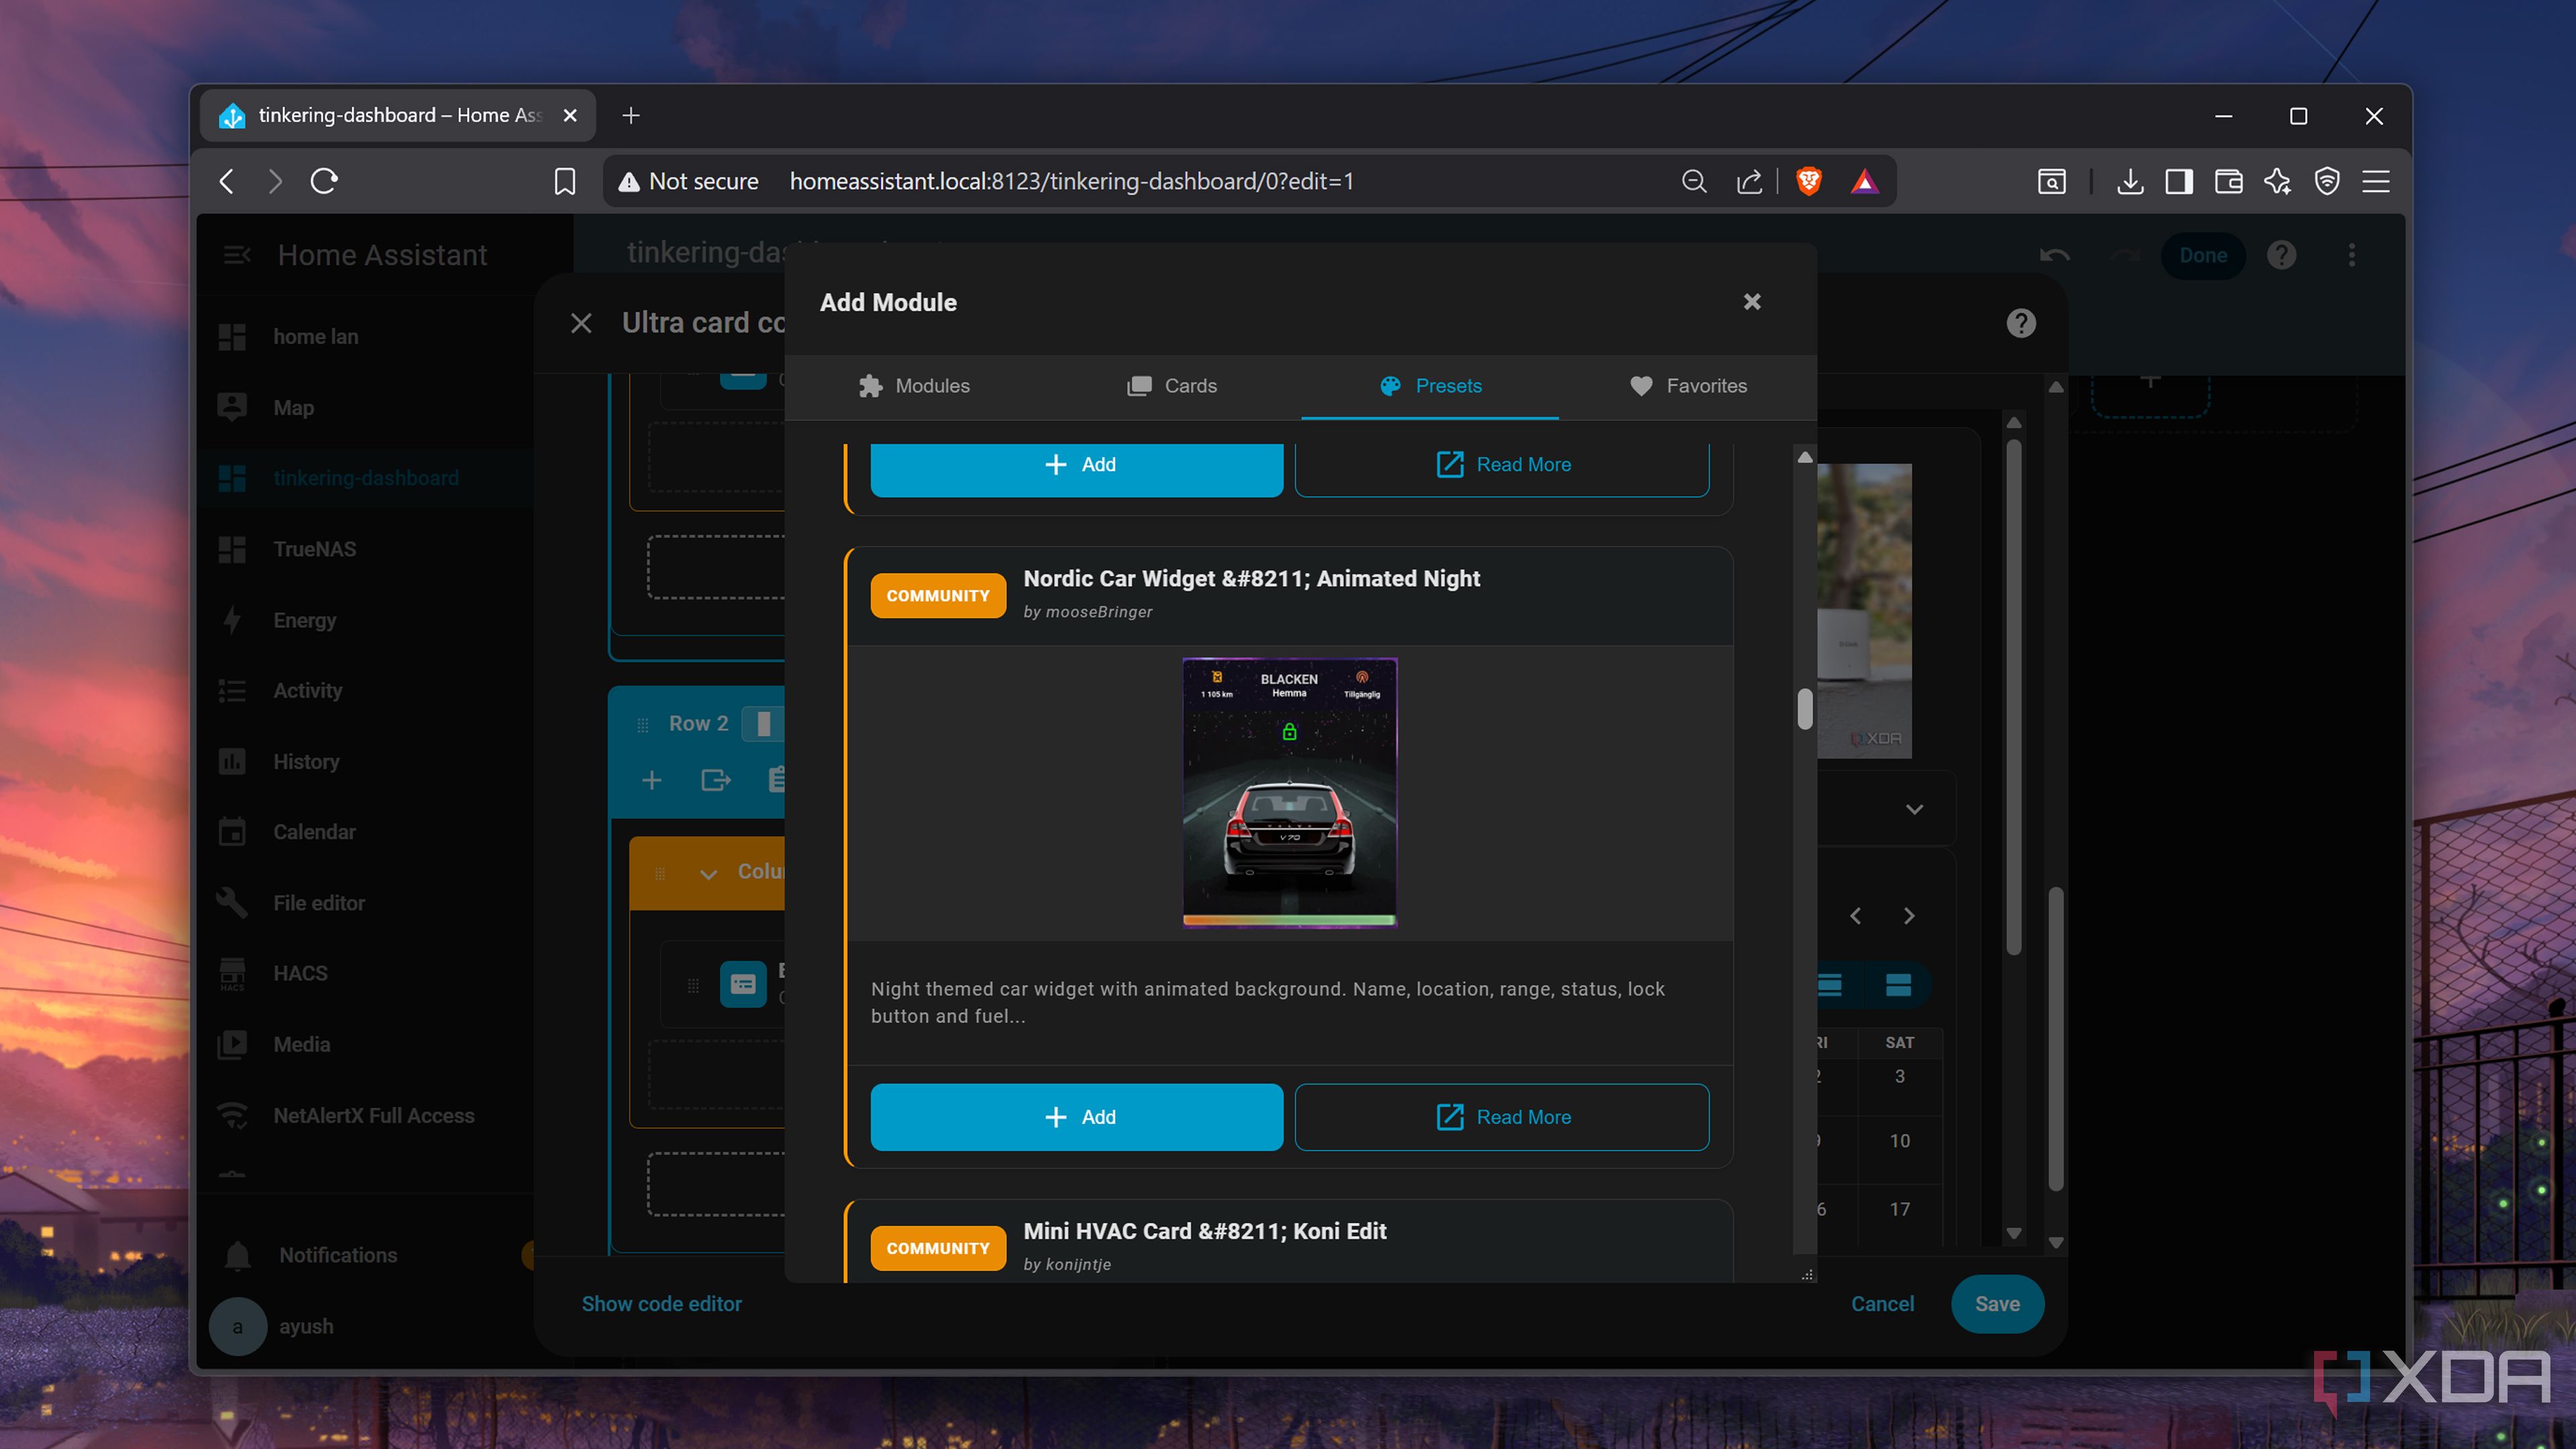This screenshot has height=1449, width=2576.
Task: Click the Done editing button
Action: tap(2203, 255)
